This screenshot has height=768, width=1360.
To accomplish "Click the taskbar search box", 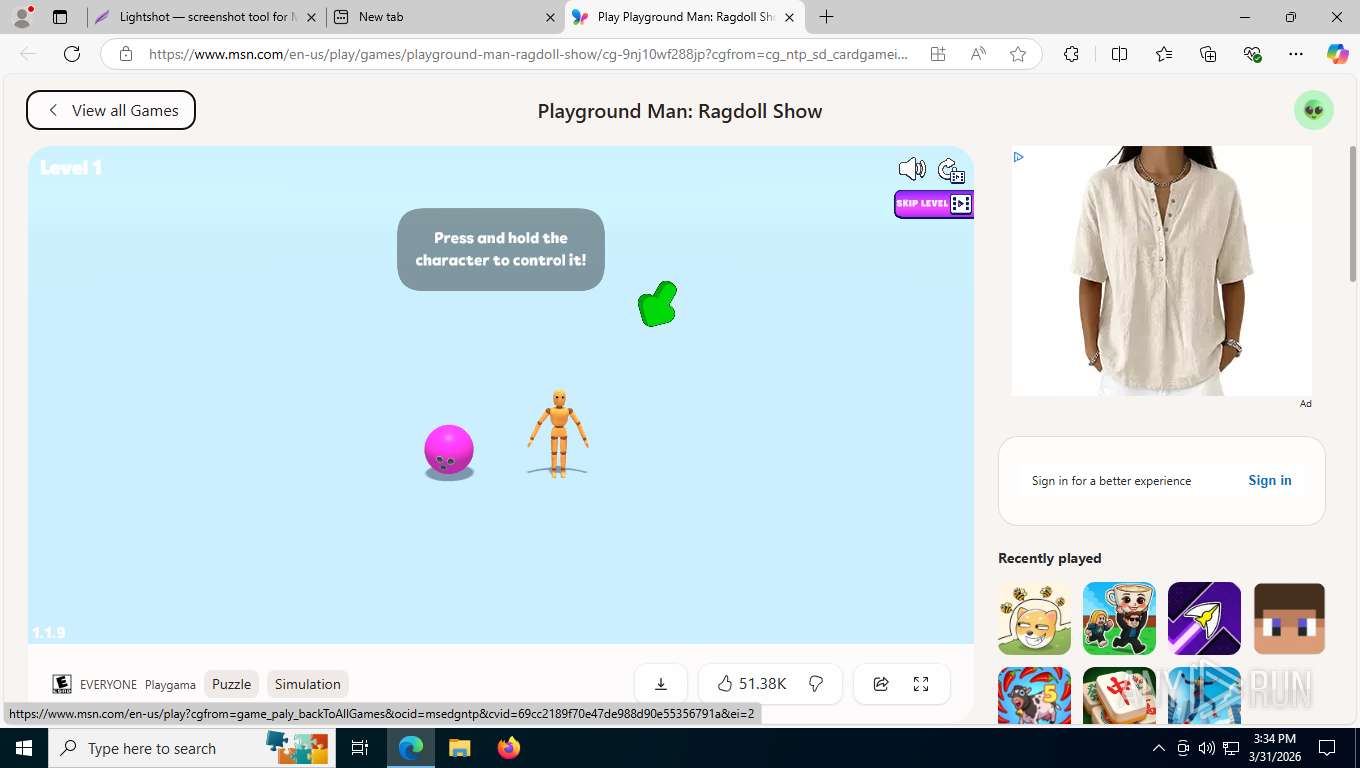I will [191, 748].
